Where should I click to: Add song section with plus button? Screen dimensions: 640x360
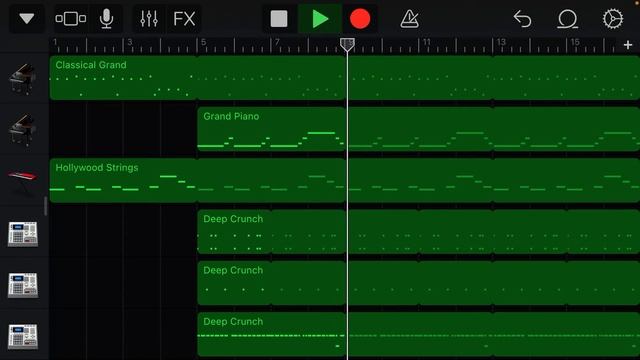point(628,45)
